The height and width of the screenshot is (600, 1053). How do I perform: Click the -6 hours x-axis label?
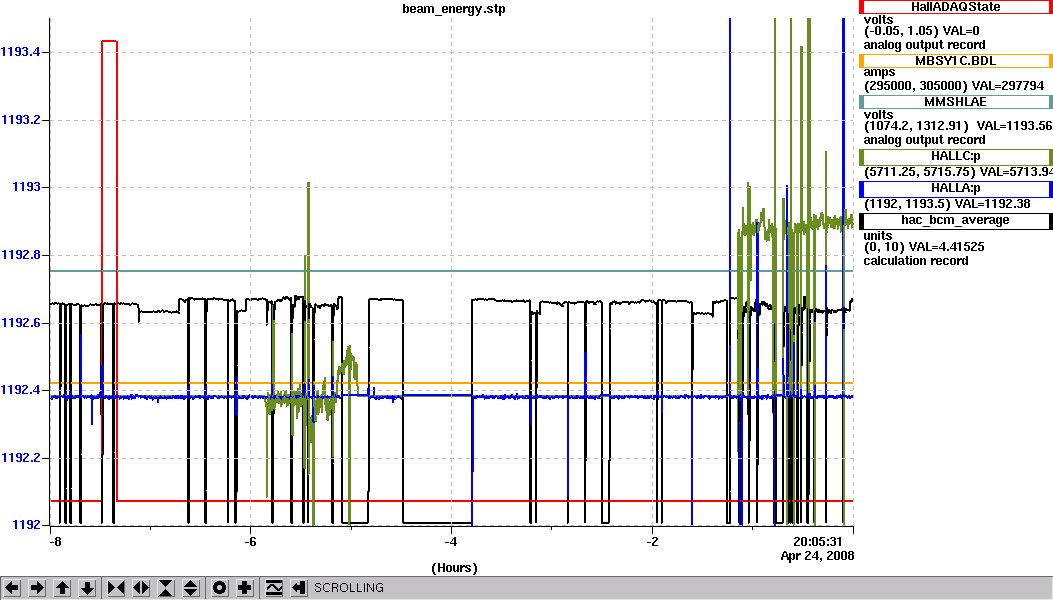250,542
